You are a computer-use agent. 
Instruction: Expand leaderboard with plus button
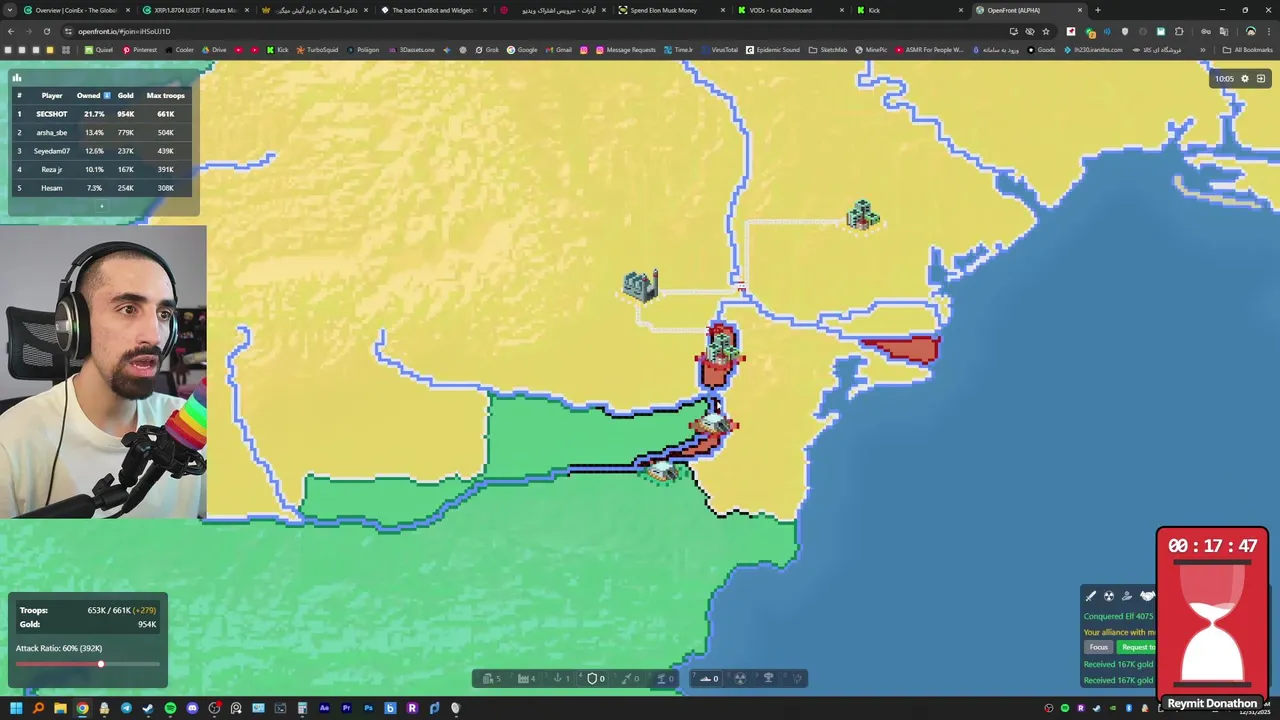coord(101,206)
